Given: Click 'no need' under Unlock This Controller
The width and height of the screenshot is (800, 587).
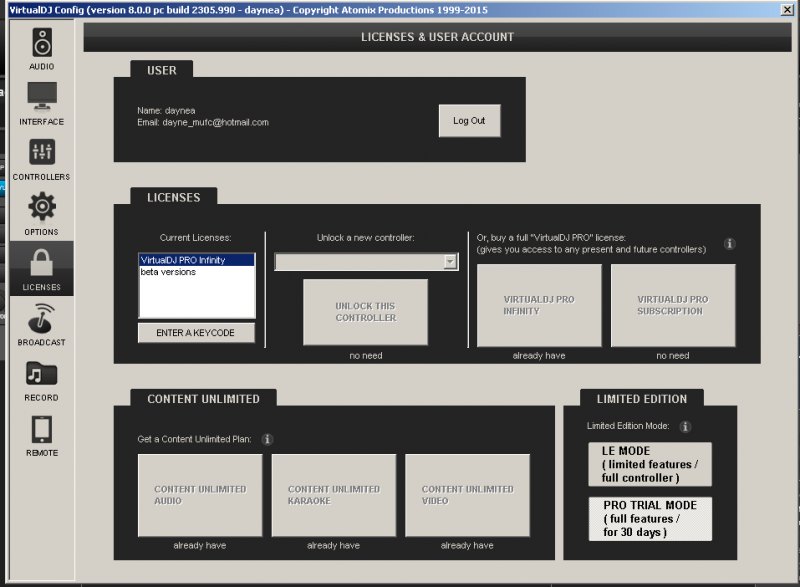Looking at the screenshot, I should [366, 355].
